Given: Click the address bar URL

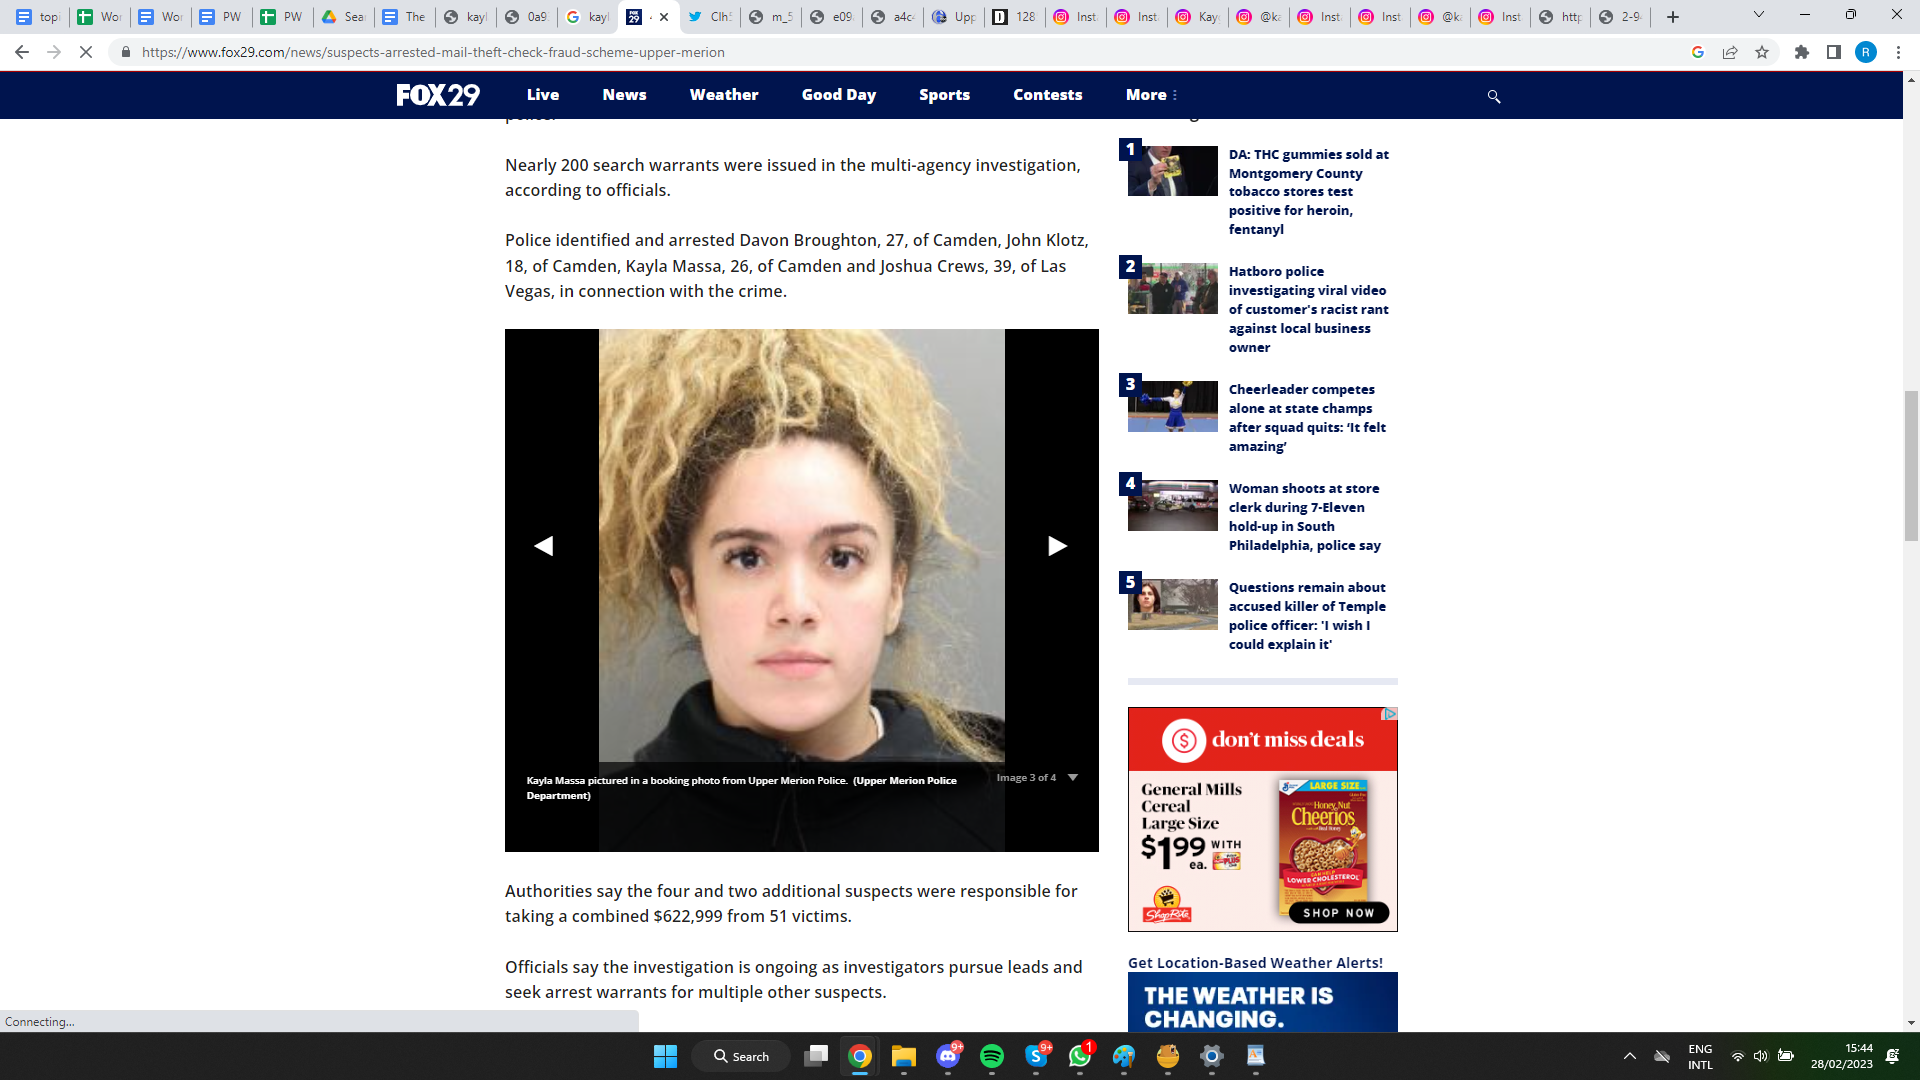Looking at the screenshot, I should click(x=433, y=52).
